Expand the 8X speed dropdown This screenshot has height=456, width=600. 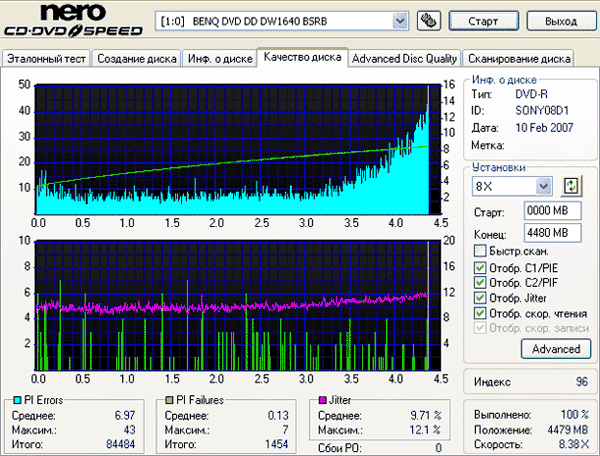[x=543, y=186]
